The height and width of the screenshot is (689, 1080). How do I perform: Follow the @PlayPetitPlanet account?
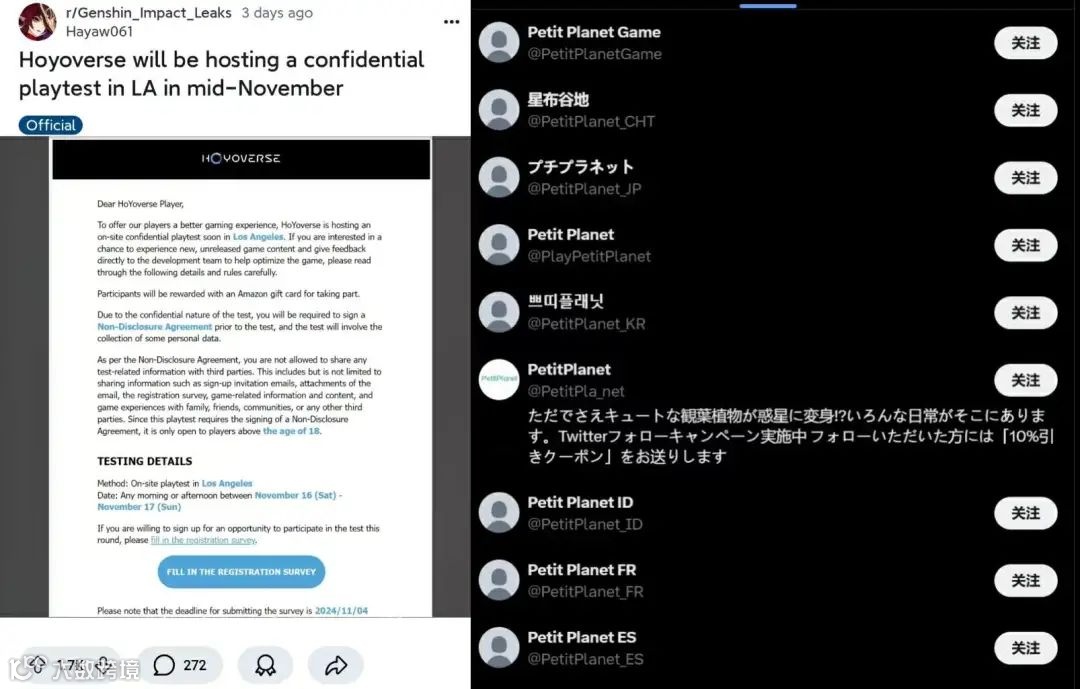click(x=1026, y=245)
